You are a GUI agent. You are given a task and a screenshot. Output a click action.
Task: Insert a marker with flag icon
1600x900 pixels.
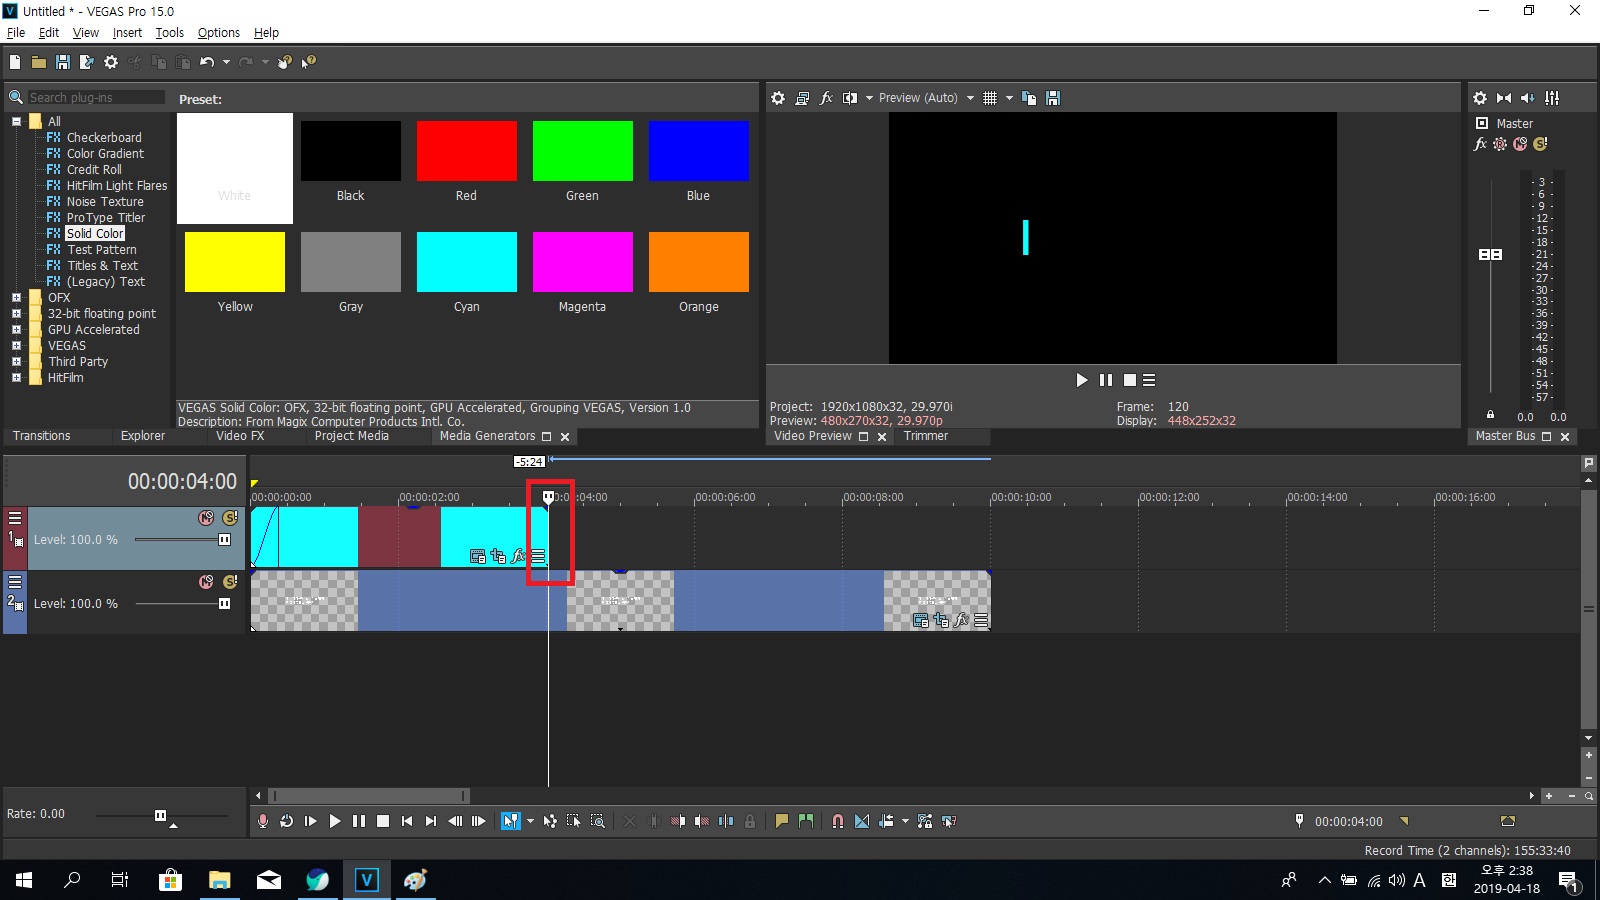tap(782, 821)
